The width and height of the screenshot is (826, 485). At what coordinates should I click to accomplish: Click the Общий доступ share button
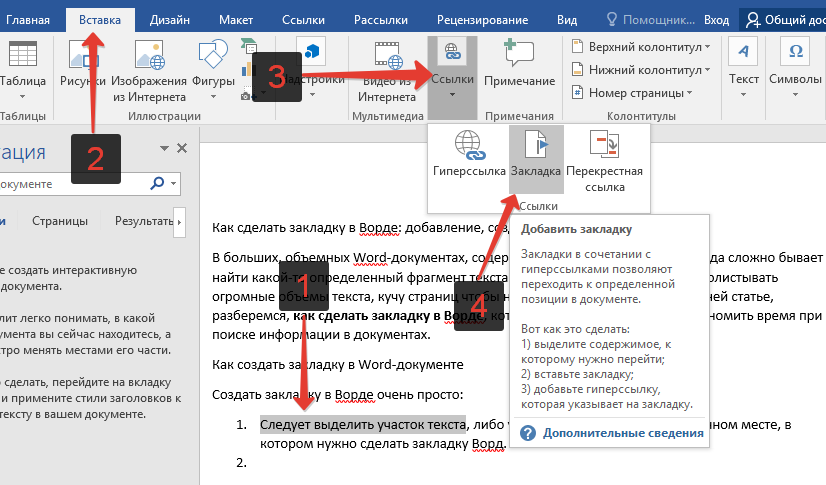click(783, 19)
